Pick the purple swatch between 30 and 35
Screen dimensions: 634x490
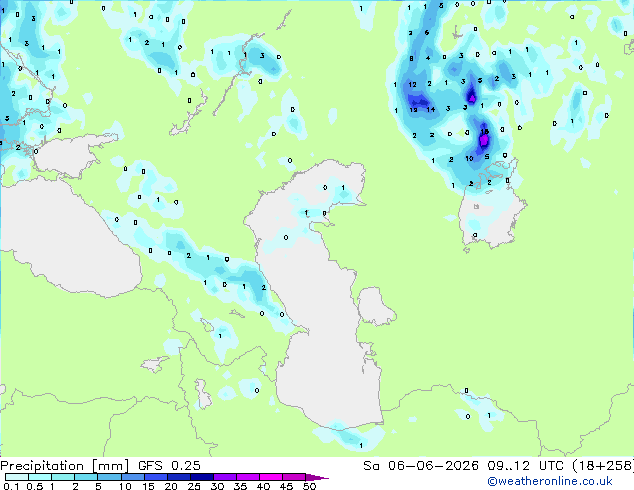(225, 477)
